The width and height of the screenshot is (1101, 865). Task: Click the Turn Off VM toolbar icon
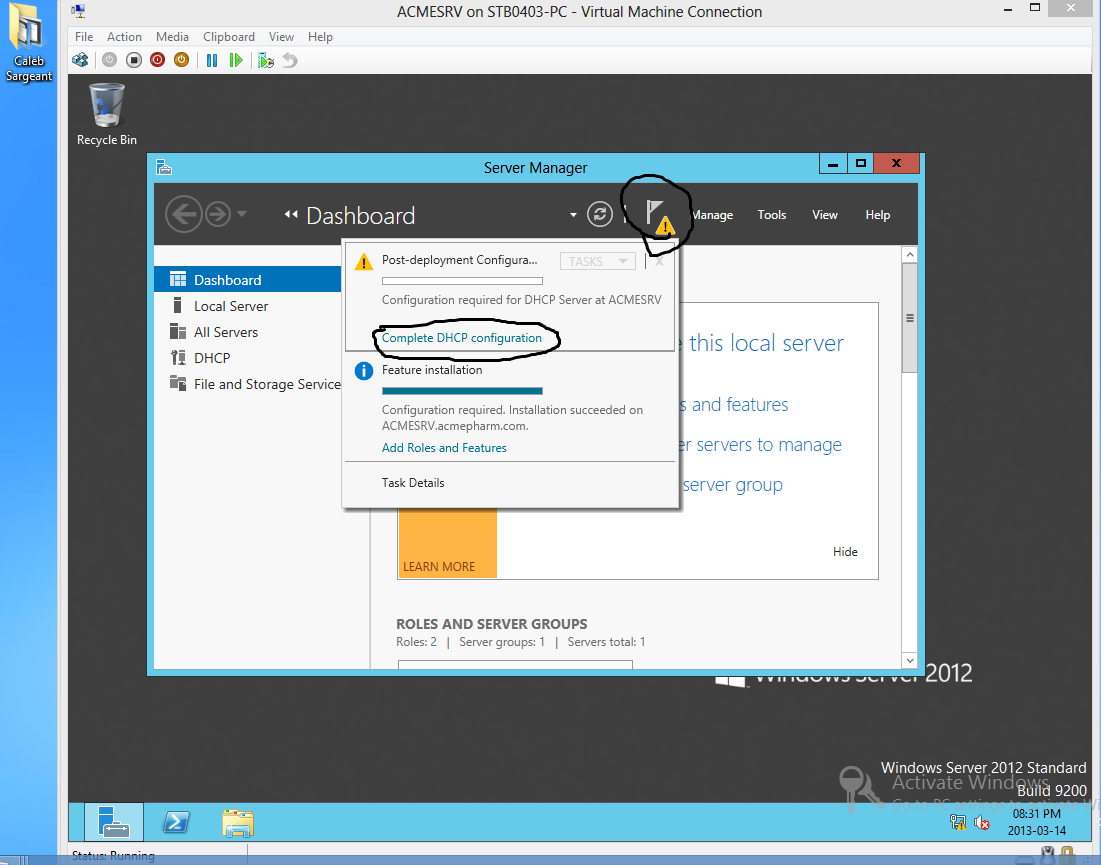[133, 60]
